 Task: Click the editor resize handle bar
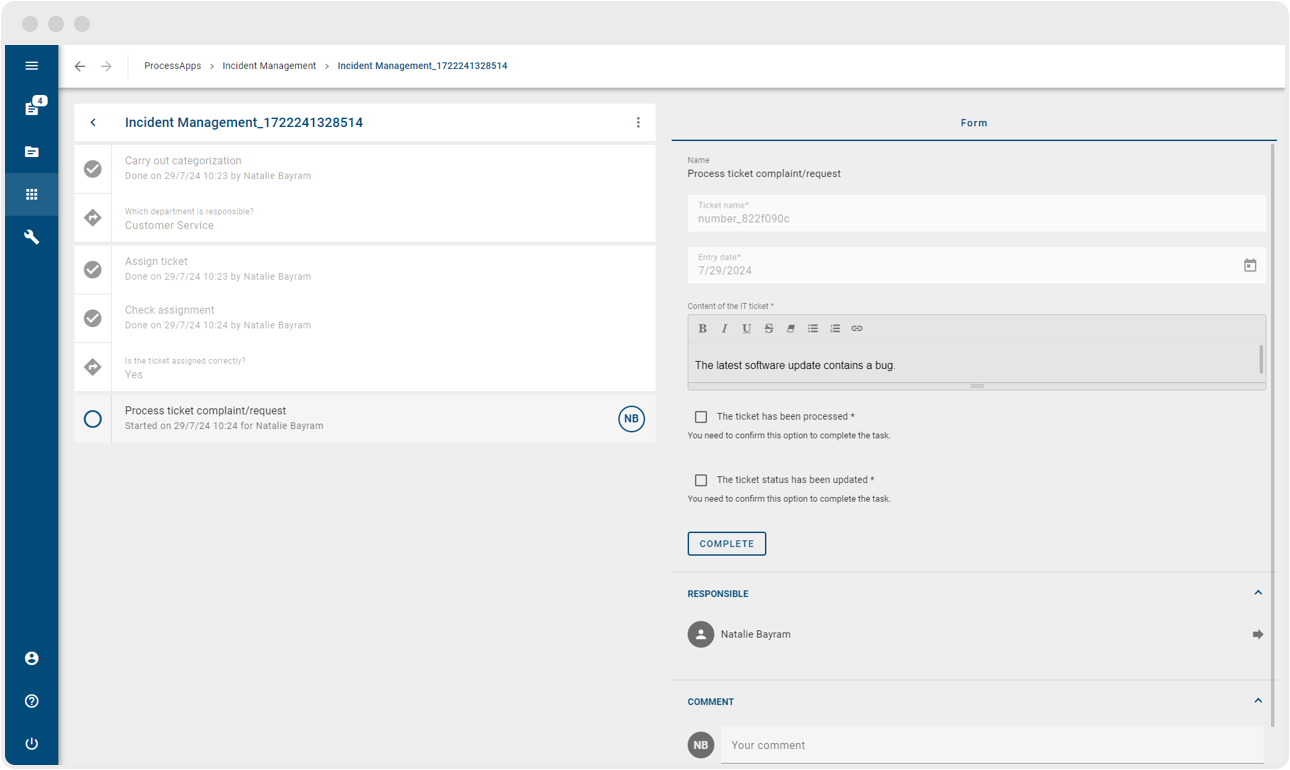coord(977,386)
